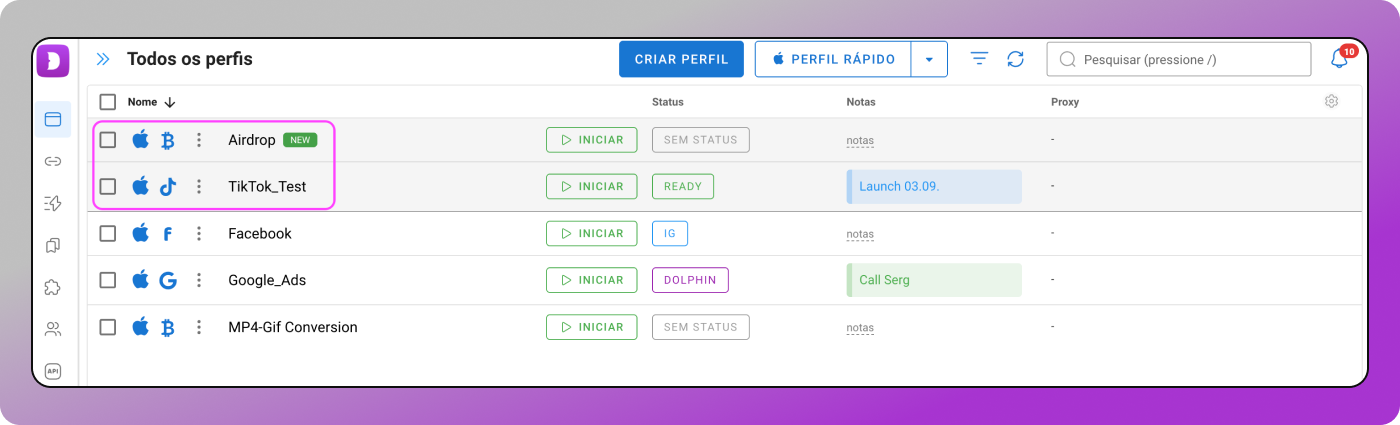Screen dimensions: 1400x425
Task: Click the refresh icon
Action: click(x=1016, y=59)
